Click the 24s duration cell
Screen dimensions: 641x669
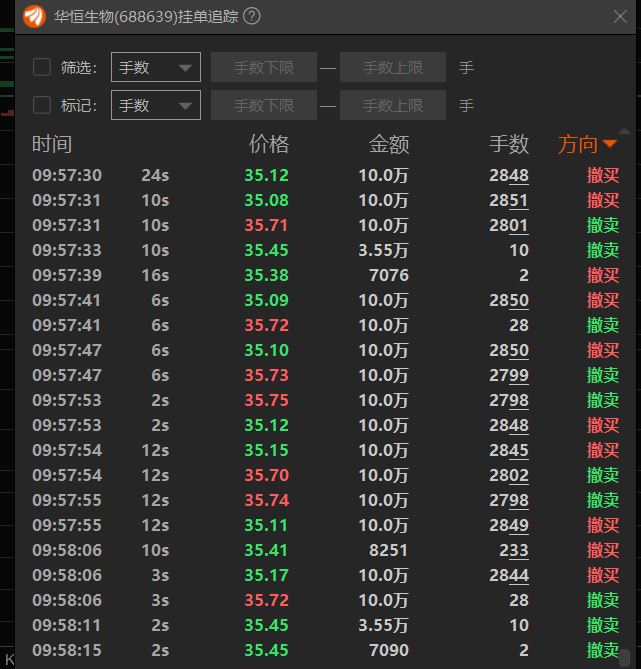point(155,175)
